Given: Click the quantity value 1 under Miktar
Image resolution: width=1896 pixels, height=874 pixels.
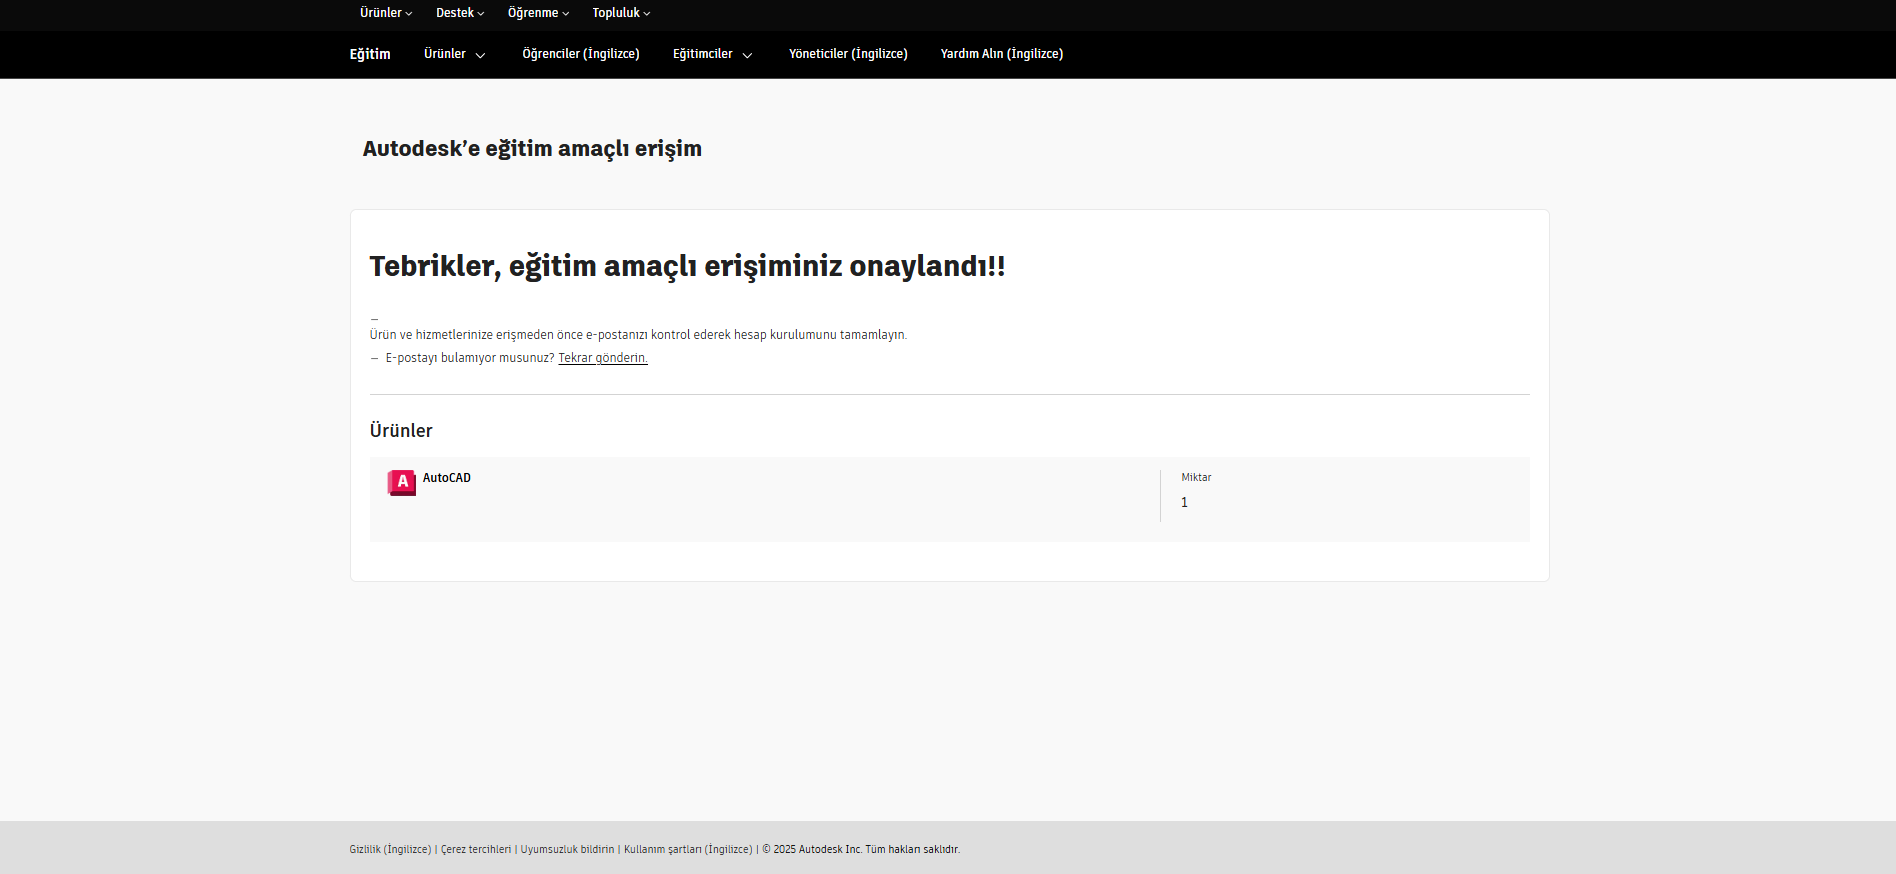Looking at the screenshot, I should tap(1184, 502).
